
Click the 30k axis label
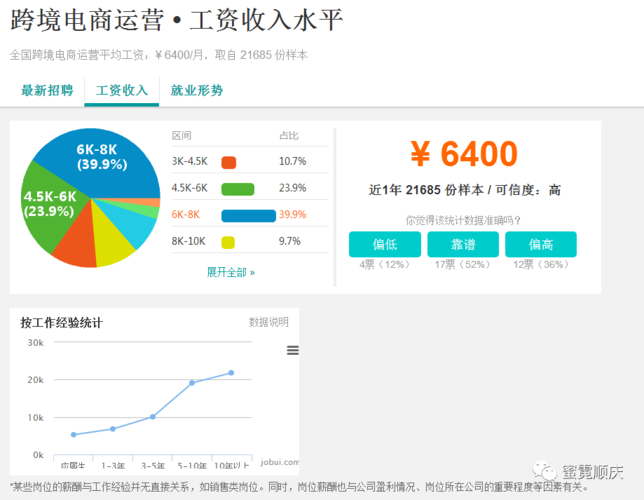coord(36,343)
